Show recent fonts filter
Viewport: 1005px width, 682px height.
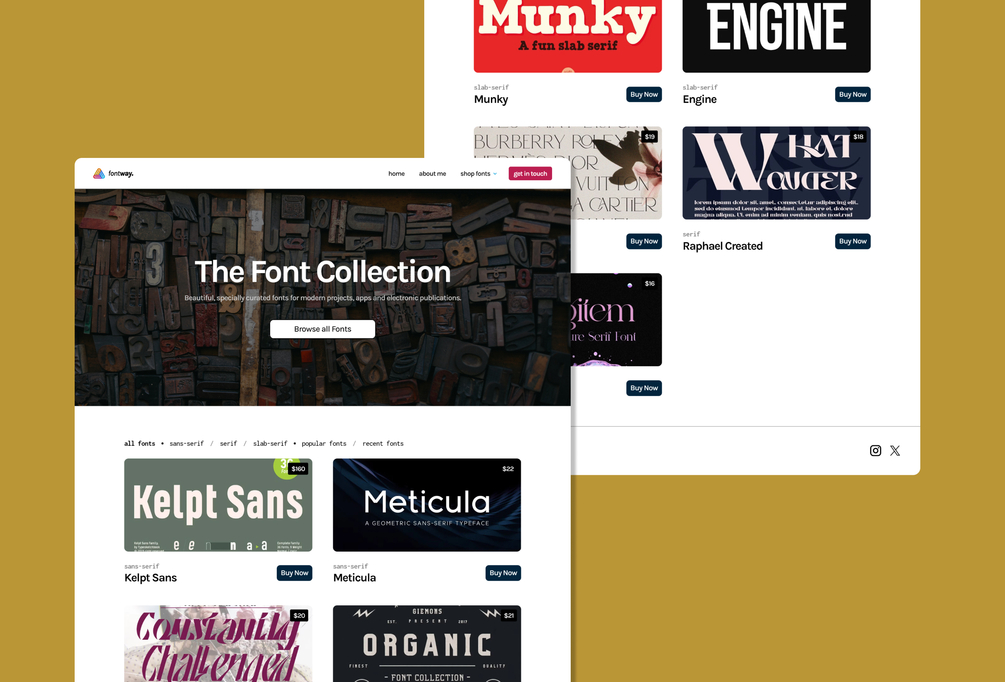(383, 444)
